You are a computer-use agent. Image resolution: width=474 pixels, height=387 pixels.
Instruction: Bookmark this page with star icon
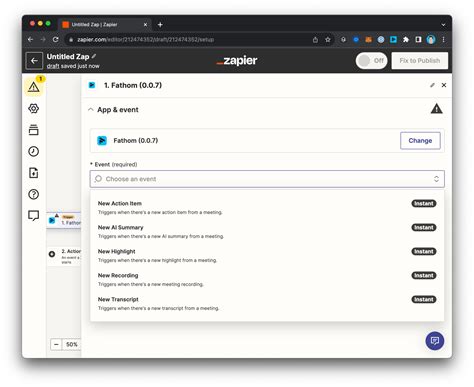328,40
